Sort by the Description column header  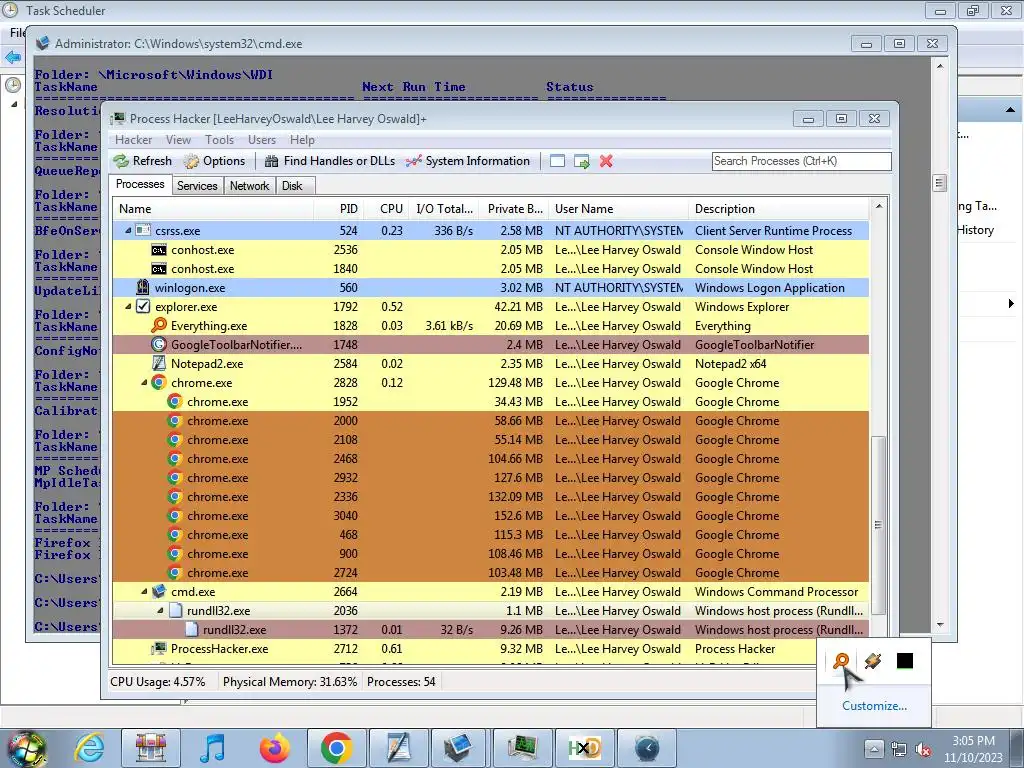[778, 209]
